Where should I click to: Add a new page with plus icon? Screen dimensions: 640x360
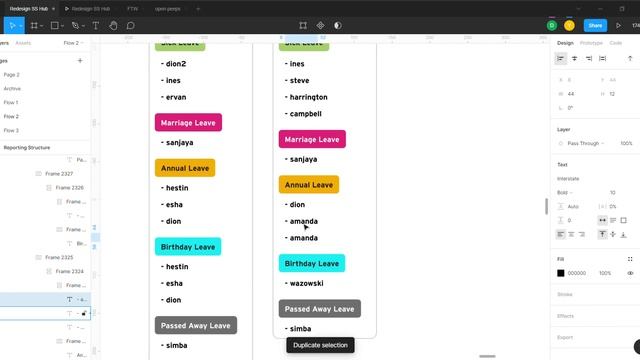point(80,60)
